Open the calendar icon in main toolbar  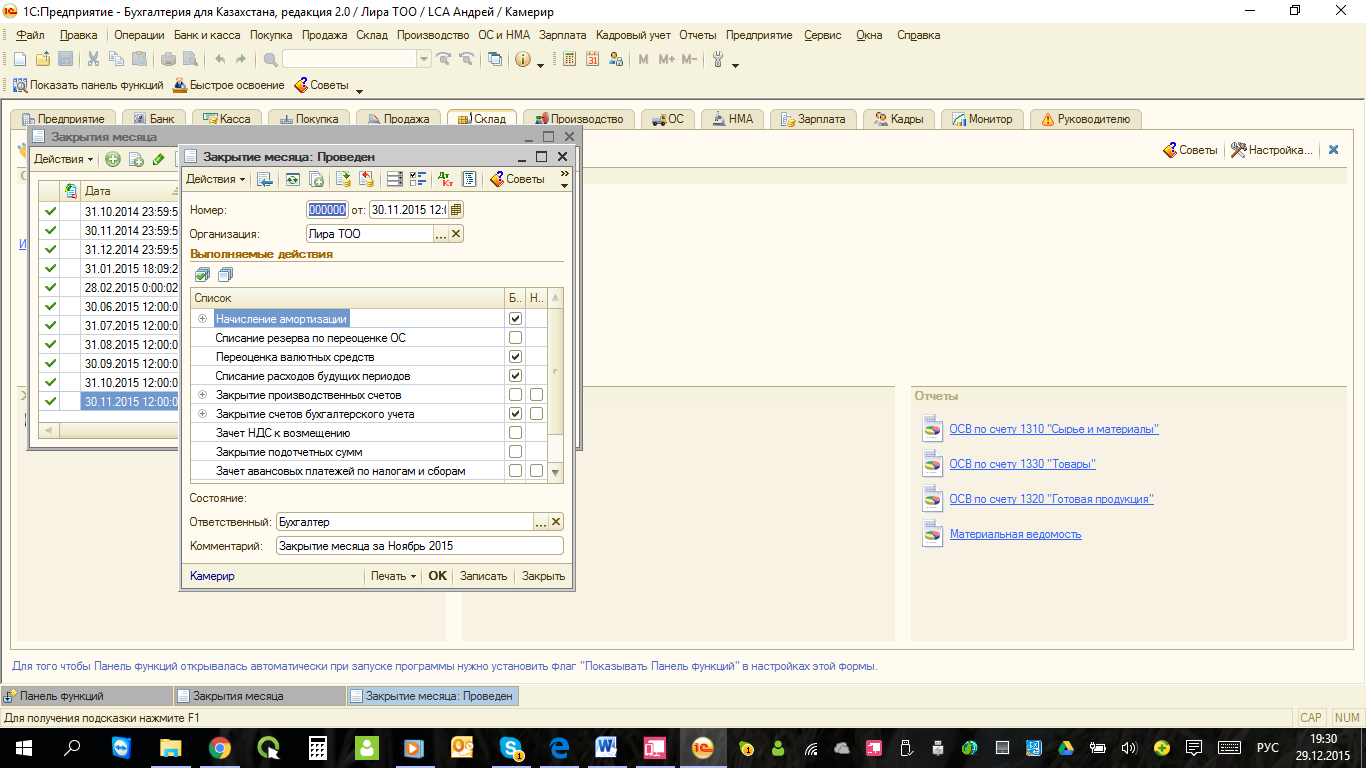[x=592, y=60]
